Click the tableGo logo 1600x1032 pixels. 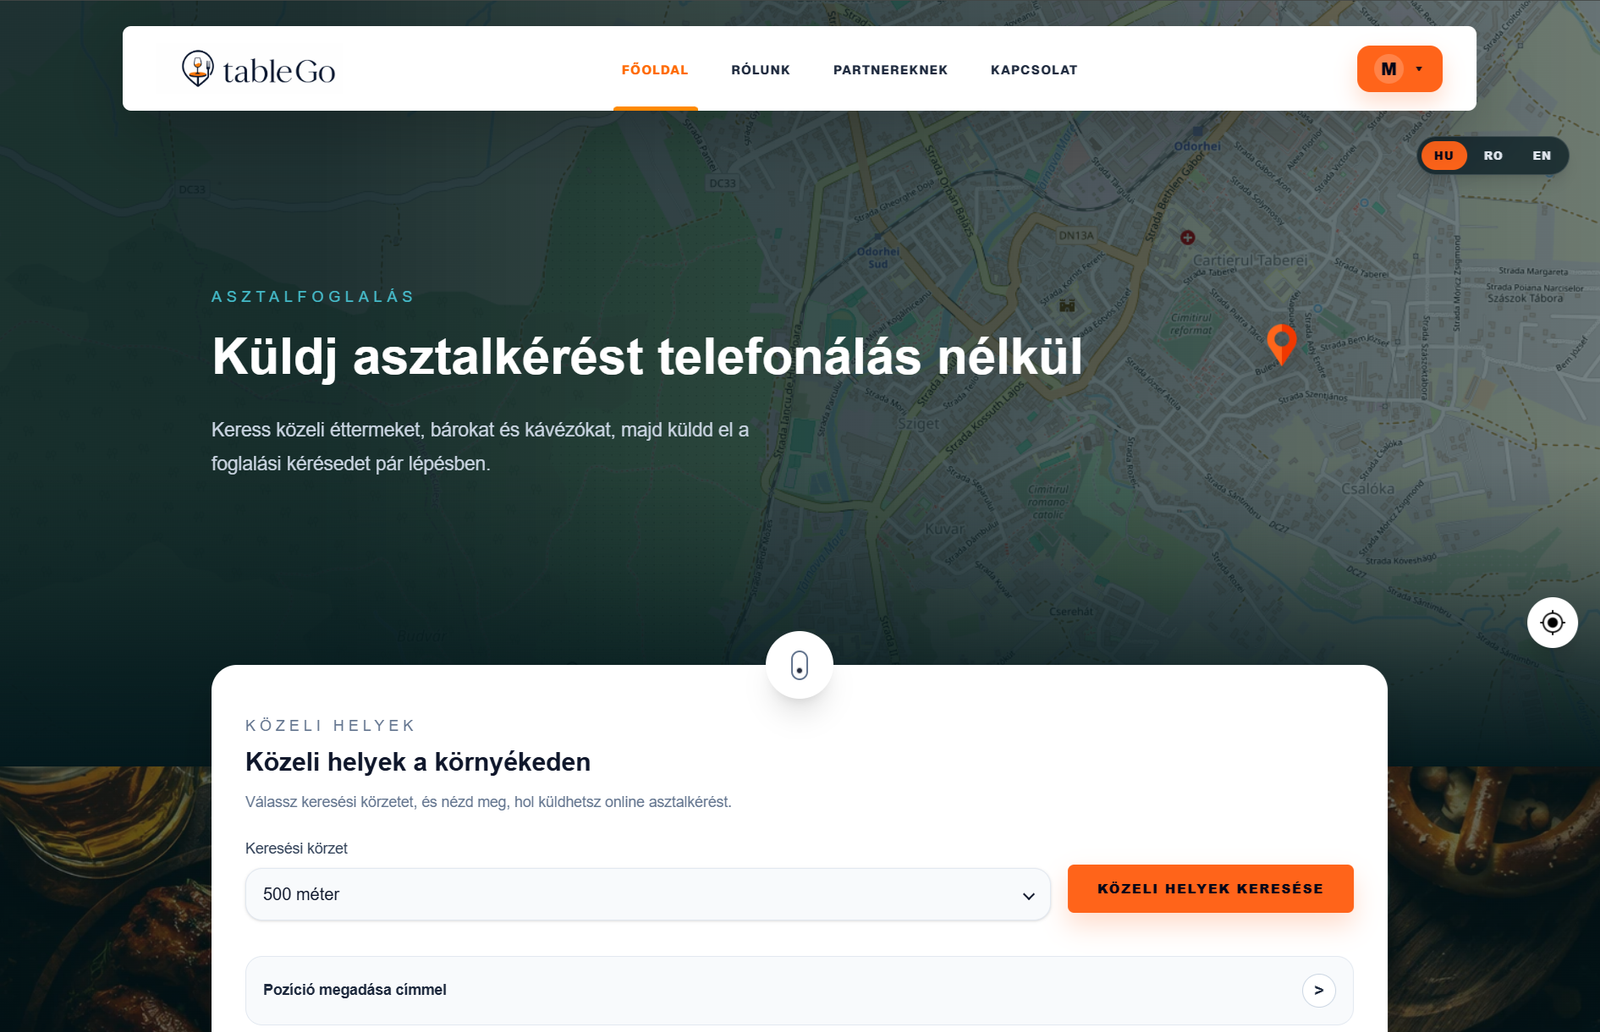click(258, 69)
